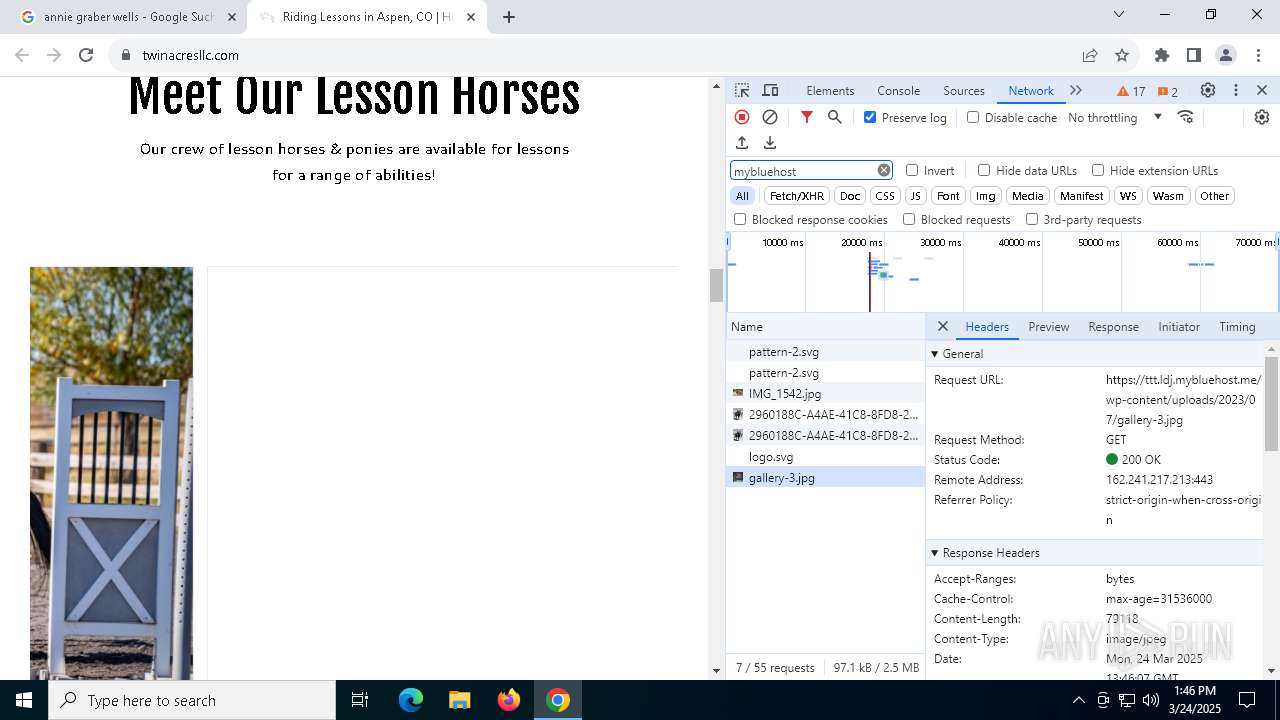Viewport: 1280px width, 720px height.
Task: Open Microsoft Edge from taskbar
Action: tap(411, 700)
